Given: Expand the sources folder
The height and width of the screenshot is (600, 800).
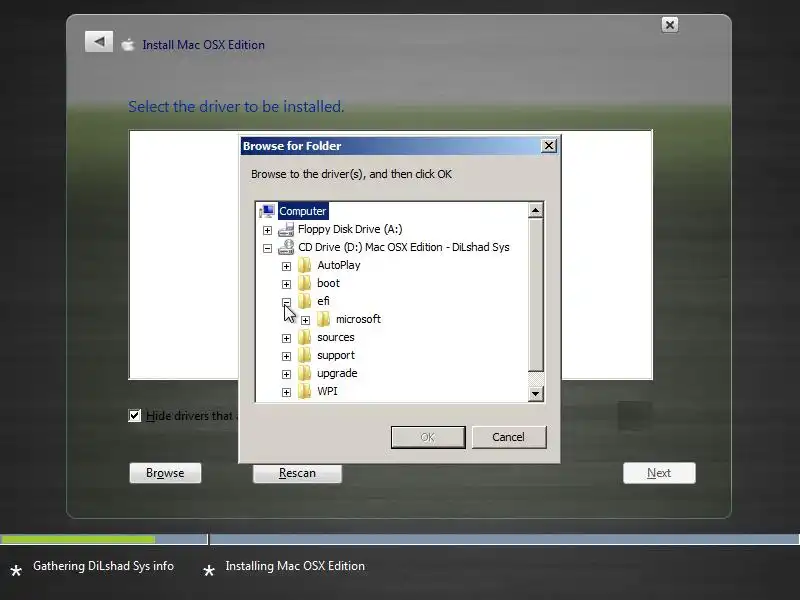Looking at the screenshot, I should pyautogui.click(x=286, y=338).
